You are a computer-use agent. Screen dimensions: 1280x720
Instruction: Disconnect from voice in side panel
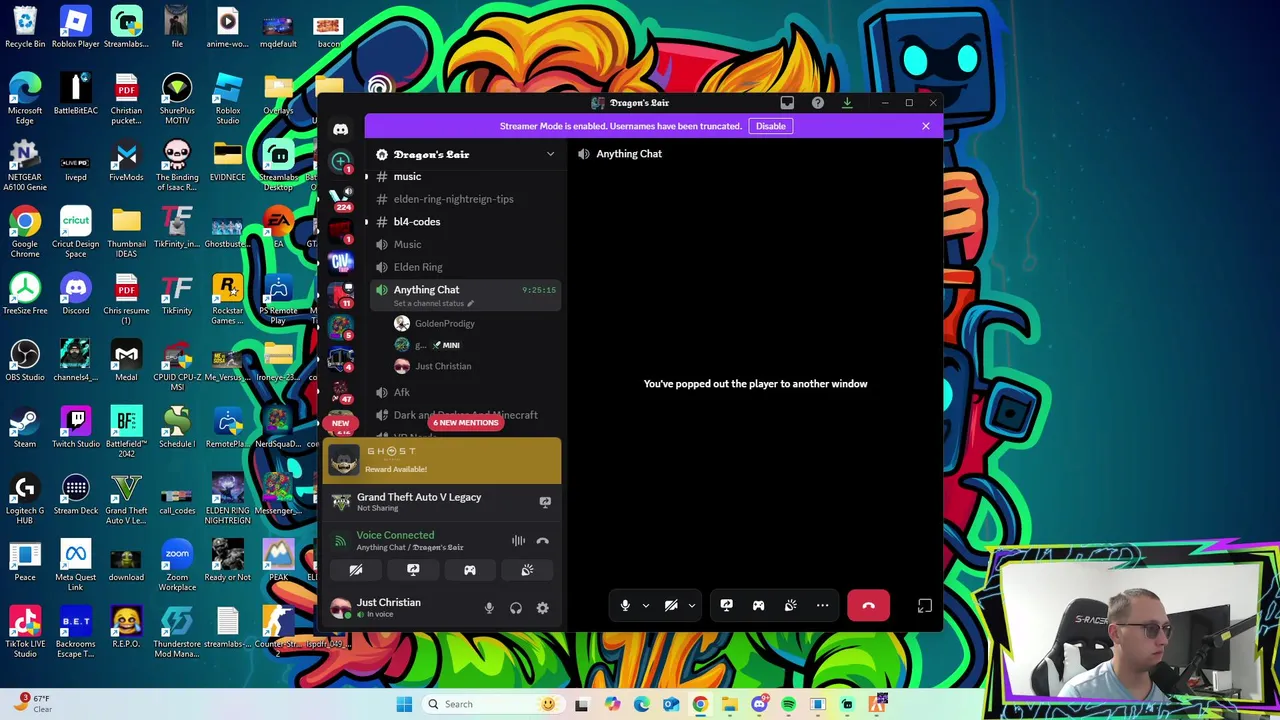tap(542, 541)
